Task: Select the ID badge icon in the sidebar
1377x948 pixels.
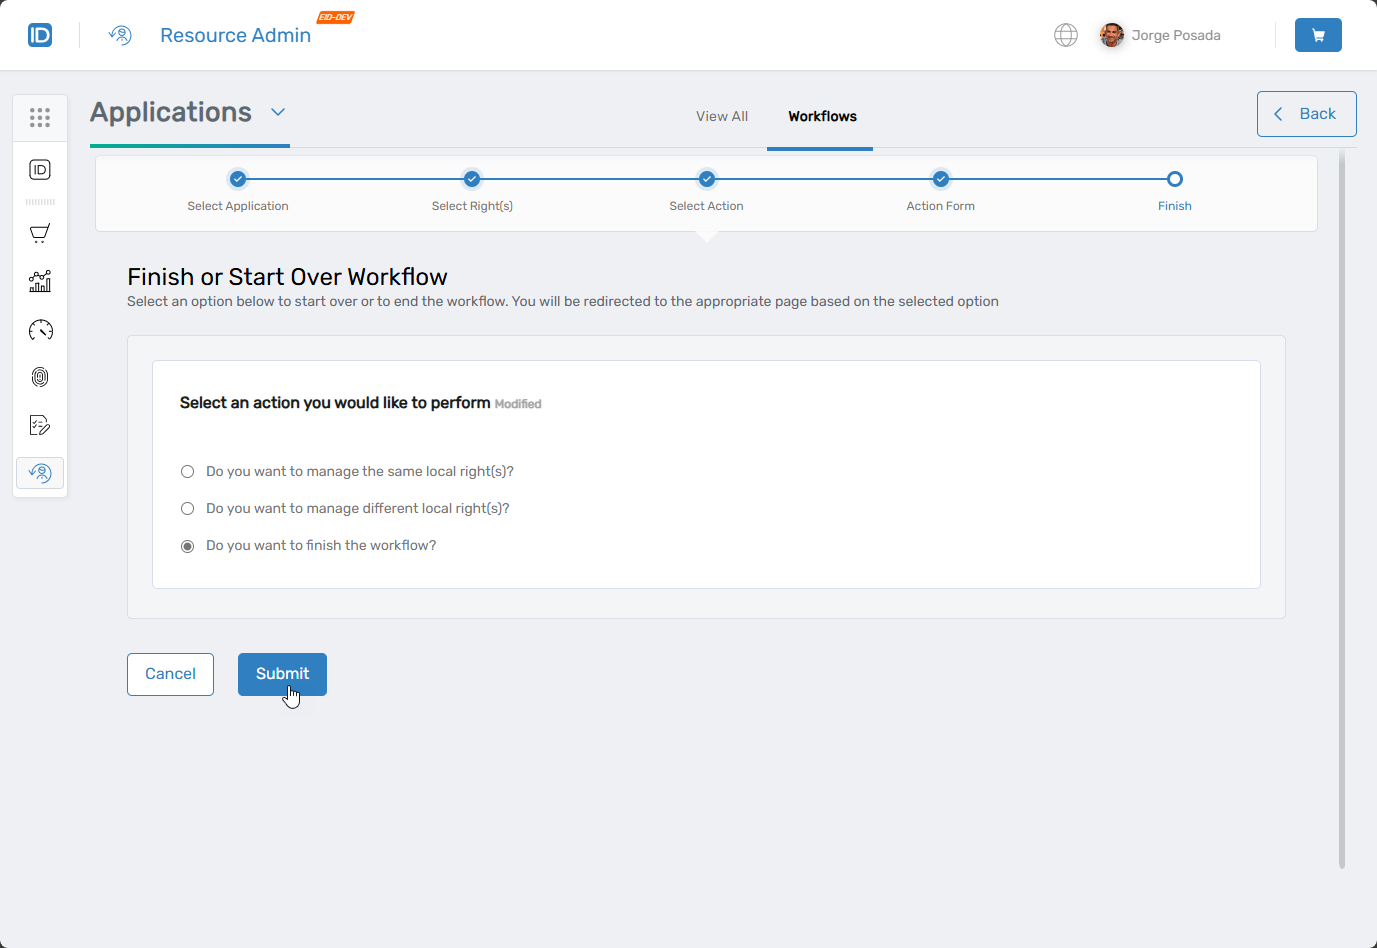Action: tap(40, 169)
